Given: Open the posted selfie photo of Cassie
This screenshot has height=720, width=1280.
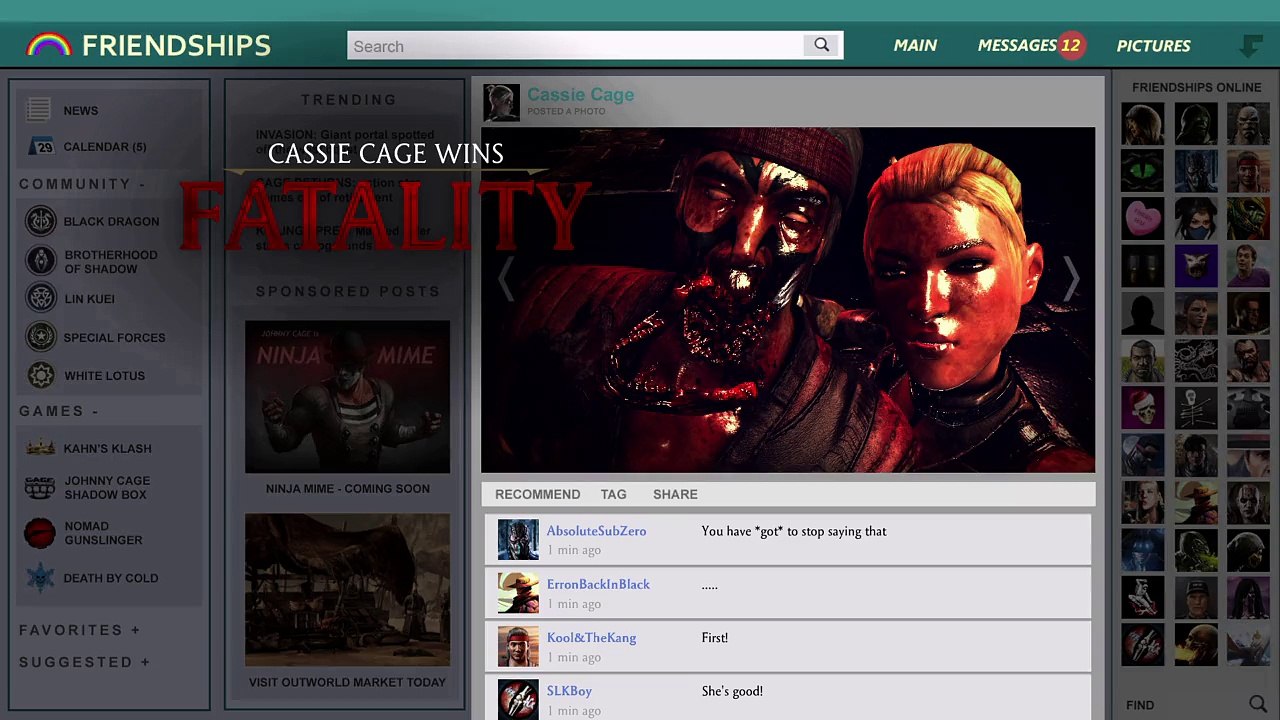Looking at the screenshot, I should pyautogui.click(x=788, y=299).
